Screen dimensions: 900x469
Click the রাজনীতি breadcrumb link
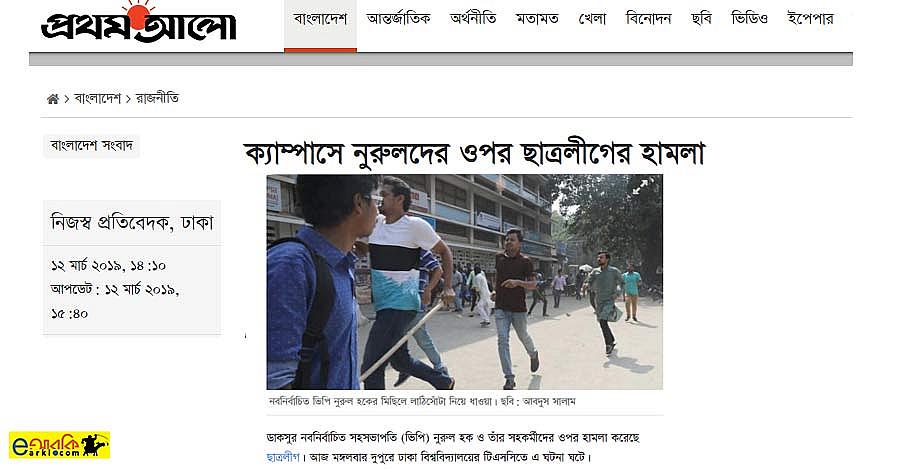[x=157, y=99]
